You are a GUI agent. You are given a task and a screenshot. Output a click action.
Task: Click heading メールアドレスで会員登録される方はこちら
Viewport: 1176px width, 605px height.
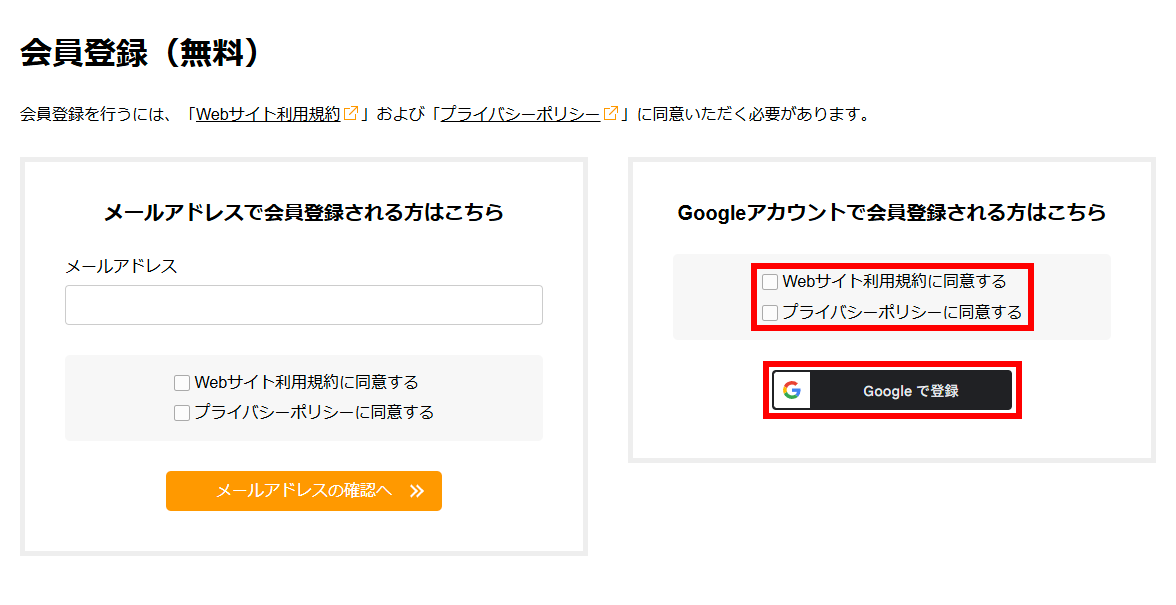pyautogui.click(x=303, y=212)
